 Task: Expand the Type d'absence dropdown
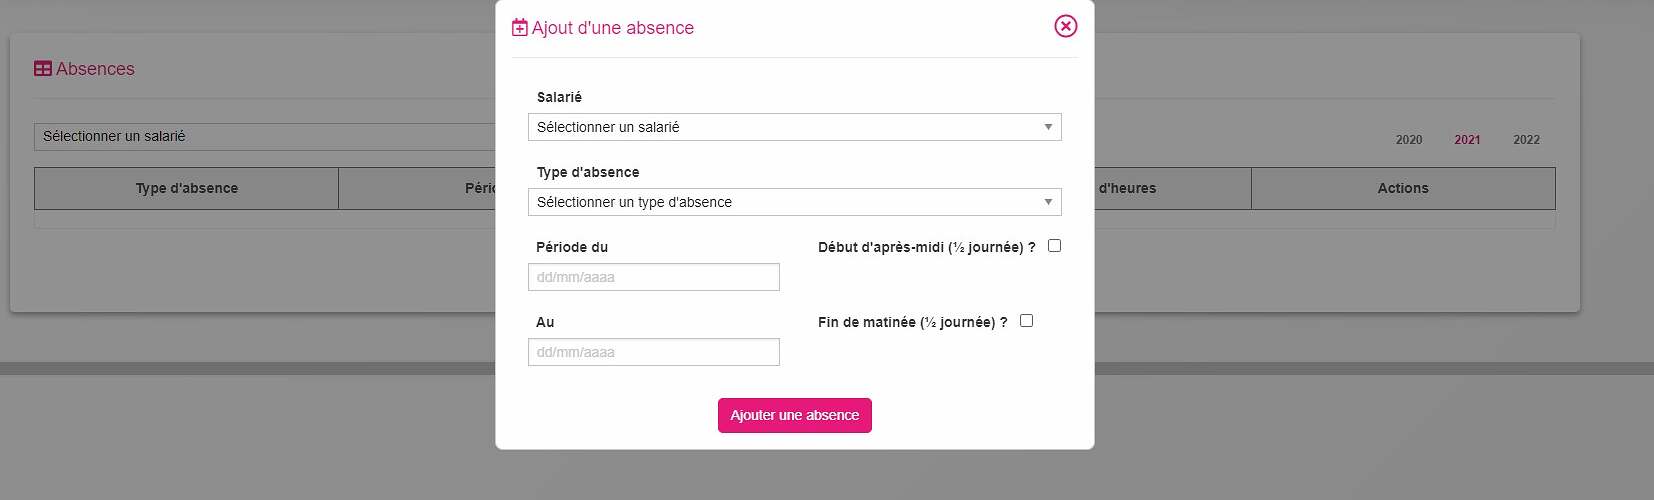click(x=795, y=202)
